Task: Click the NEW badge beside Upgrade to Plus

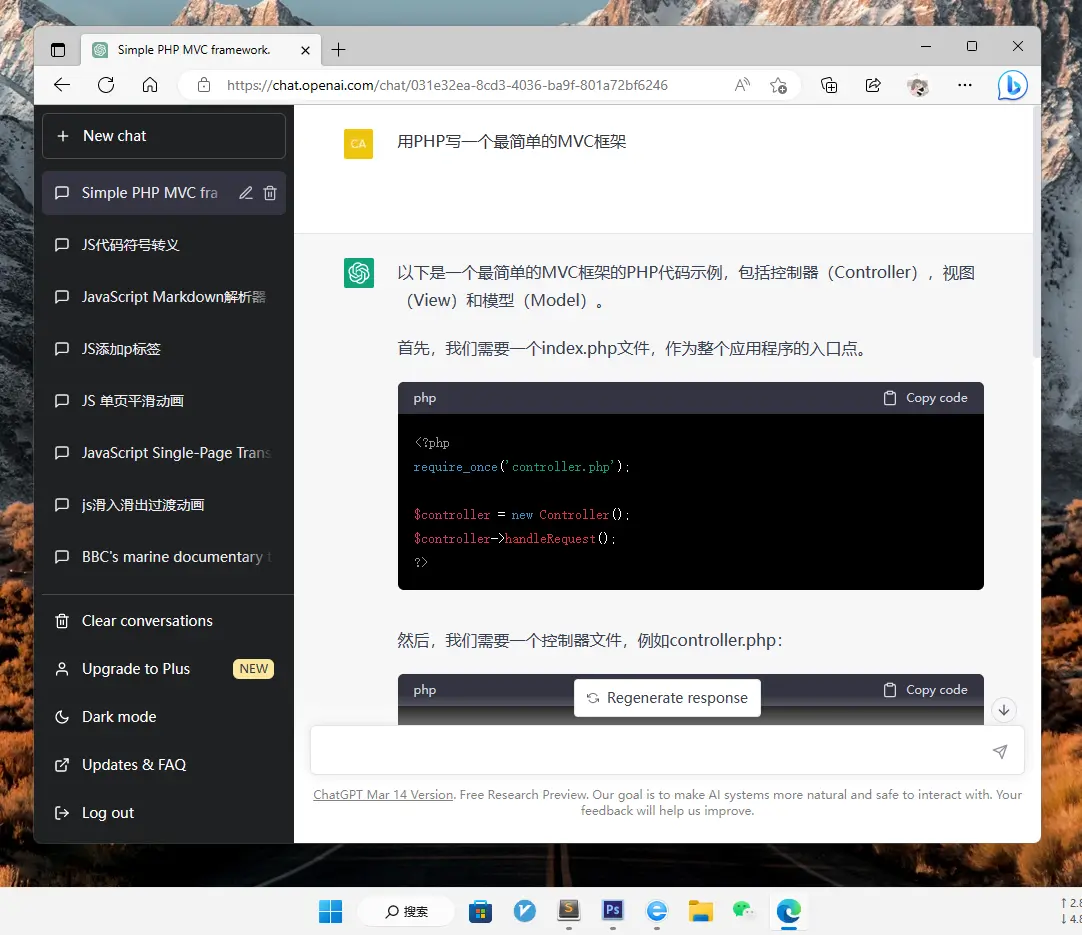Action: point(253,669)
